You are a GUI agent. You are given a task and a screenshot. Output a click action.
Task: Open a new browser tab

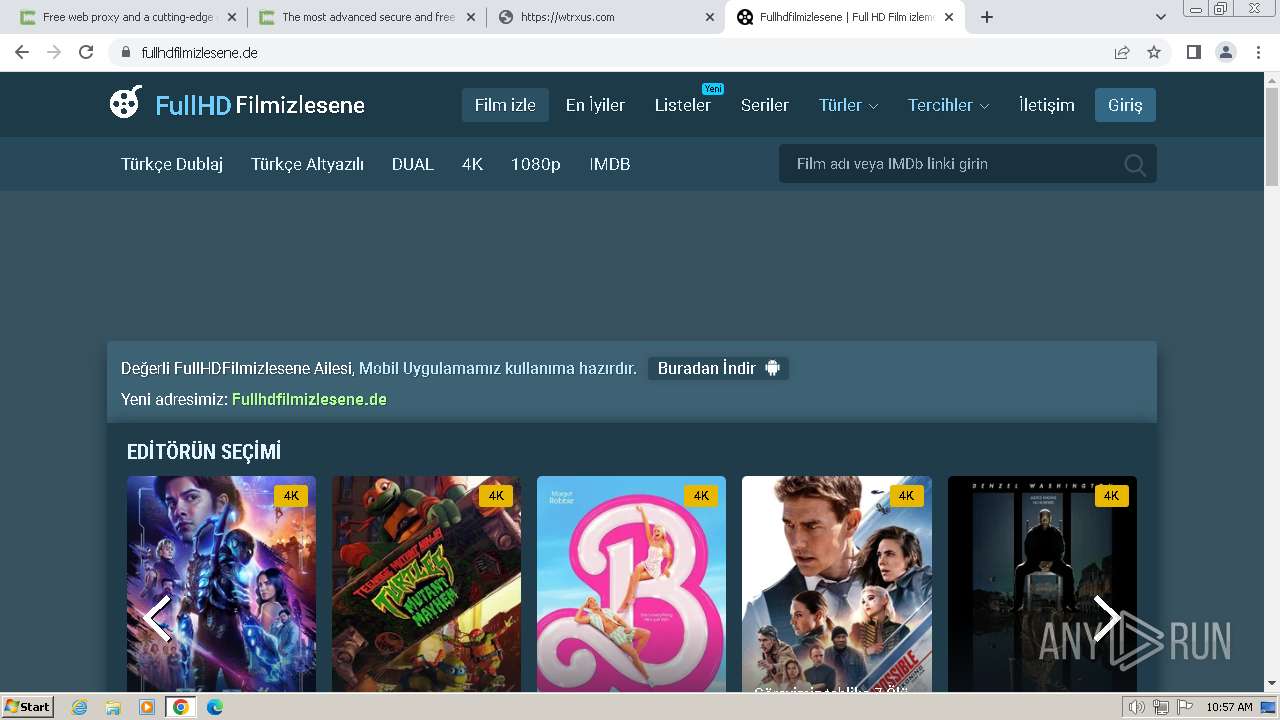point(987,17)
